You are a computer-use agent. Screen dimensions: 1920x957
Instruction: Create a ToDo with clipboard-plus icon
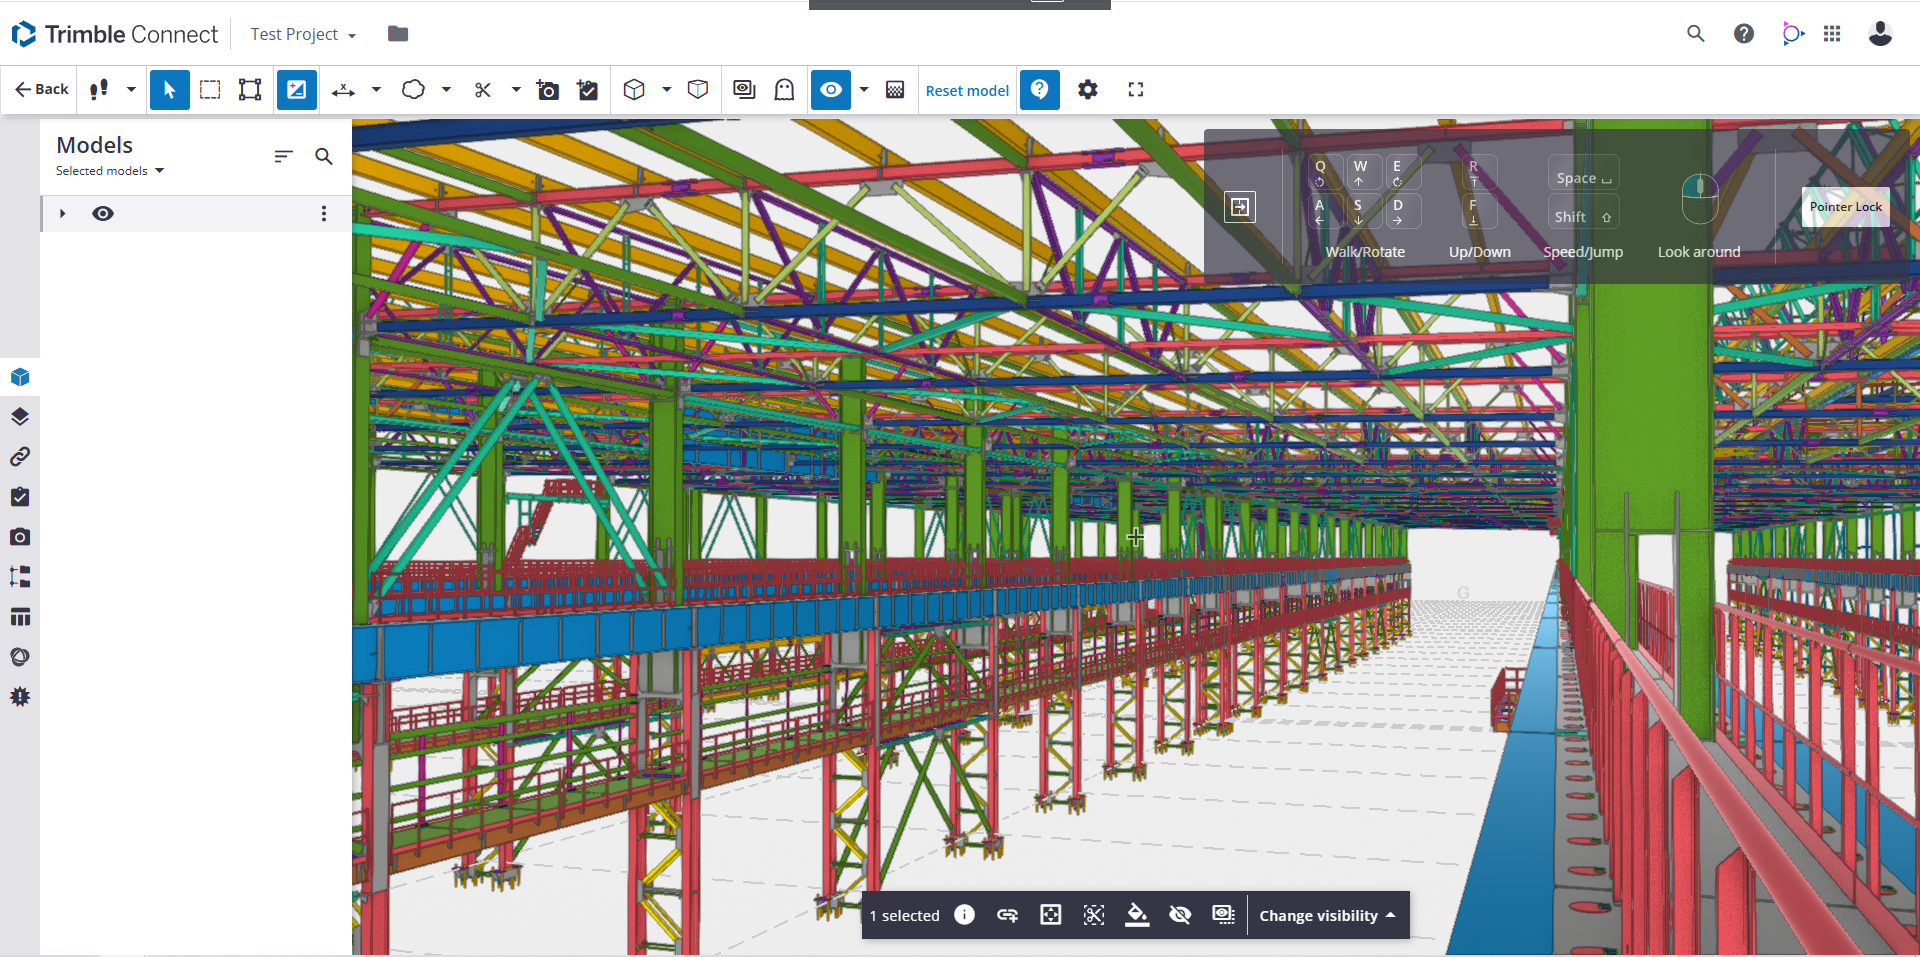(588, 90)
